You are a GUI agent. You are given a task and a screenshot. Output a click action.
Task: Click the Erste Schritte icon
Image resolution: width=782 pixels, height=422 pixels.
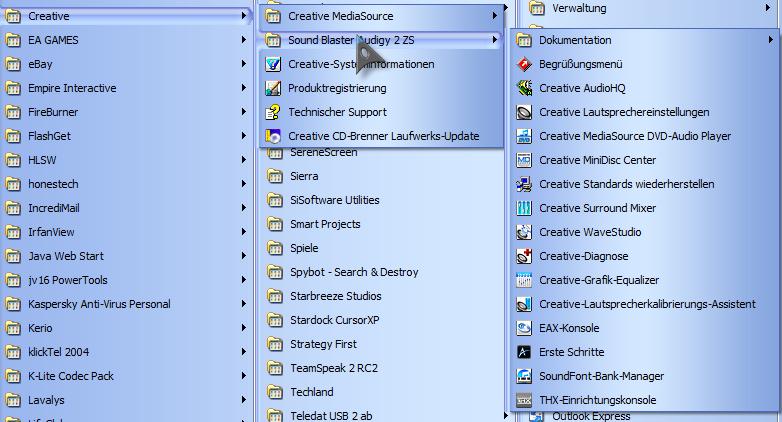[x=524, y=352]
